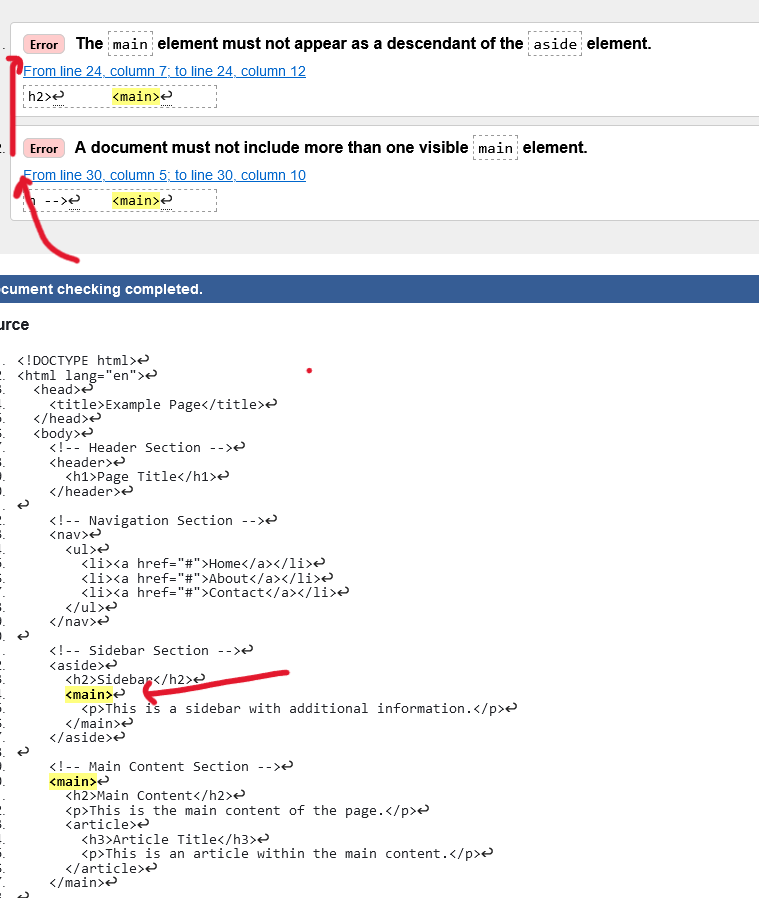
Task: Open the line 30, column 5 error link
Action: 164,175
